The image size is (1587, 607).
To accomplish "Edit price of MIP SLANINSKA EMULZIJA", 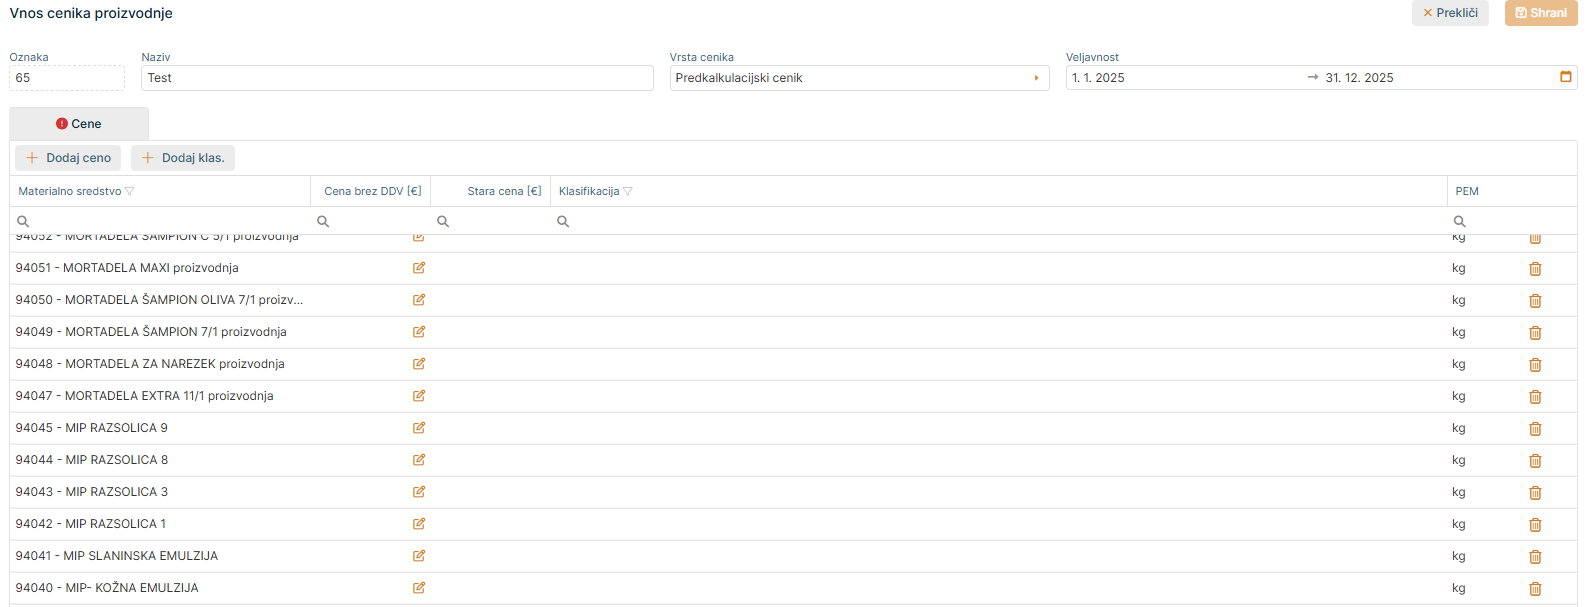I will coord(419,556).
